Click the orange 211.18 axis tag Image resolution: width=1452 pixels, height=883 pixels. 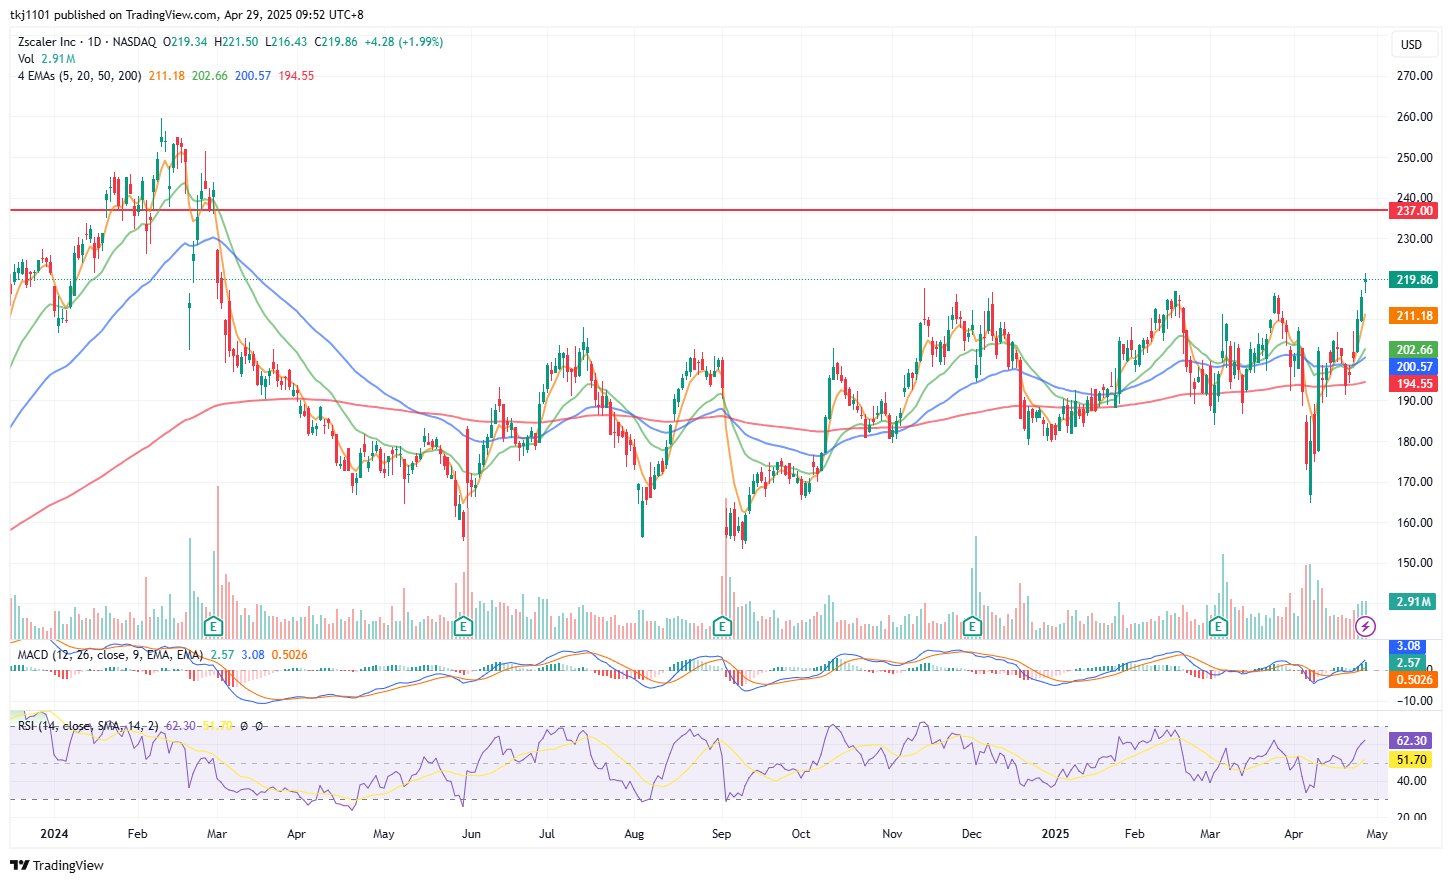(x=1414, y=315)
